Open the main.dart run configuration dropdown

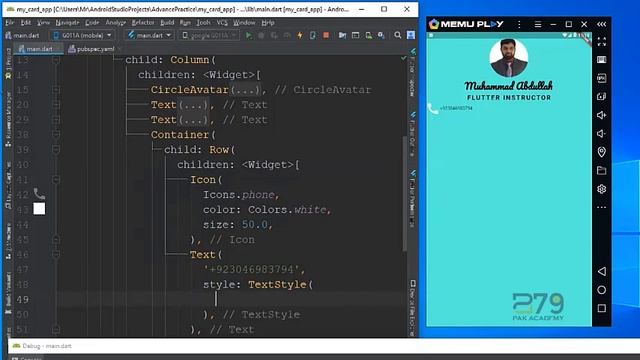[x=149, y=36]
